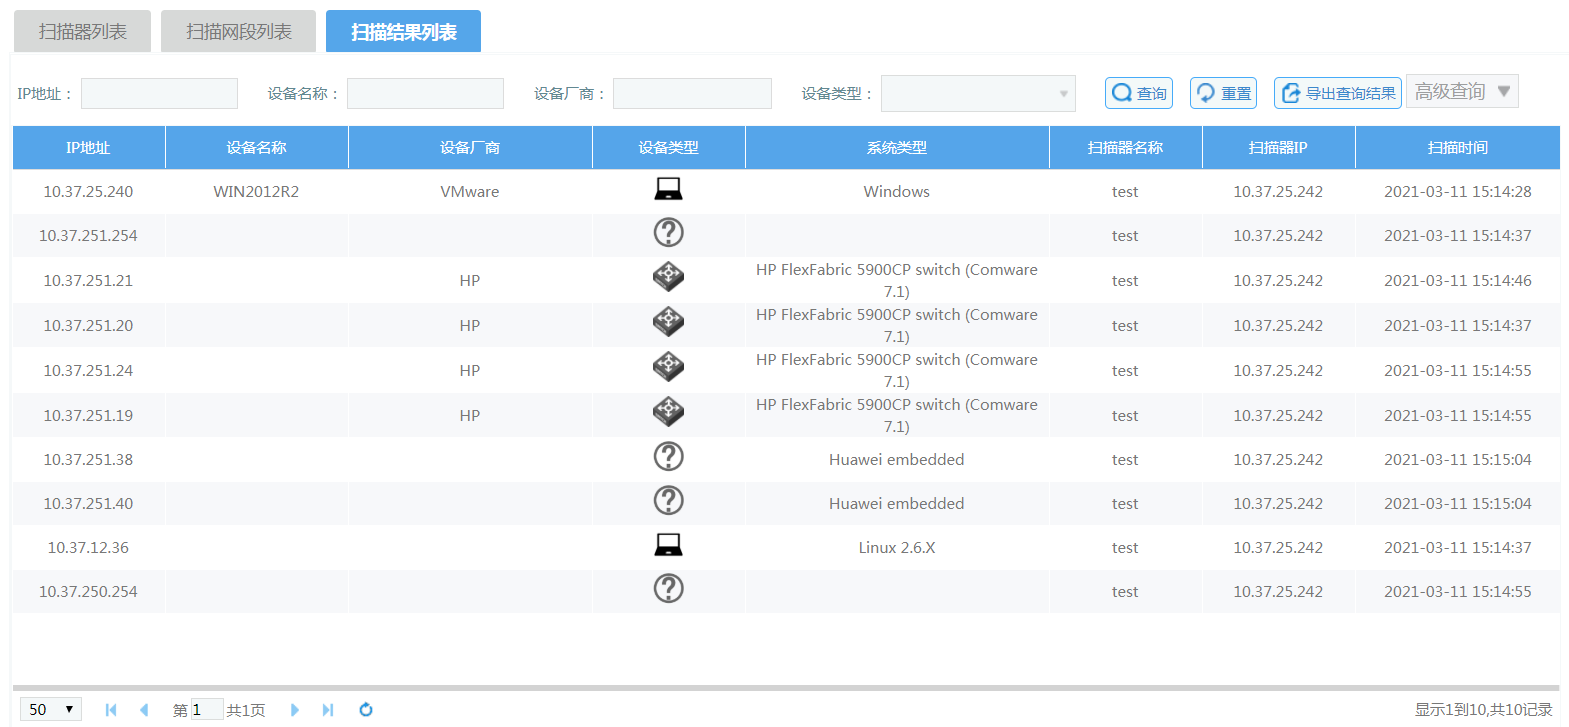Screen dimensions: 1569x727
Task: Sort by the 设备厂商 column header
Action: (x=470, y=148)
